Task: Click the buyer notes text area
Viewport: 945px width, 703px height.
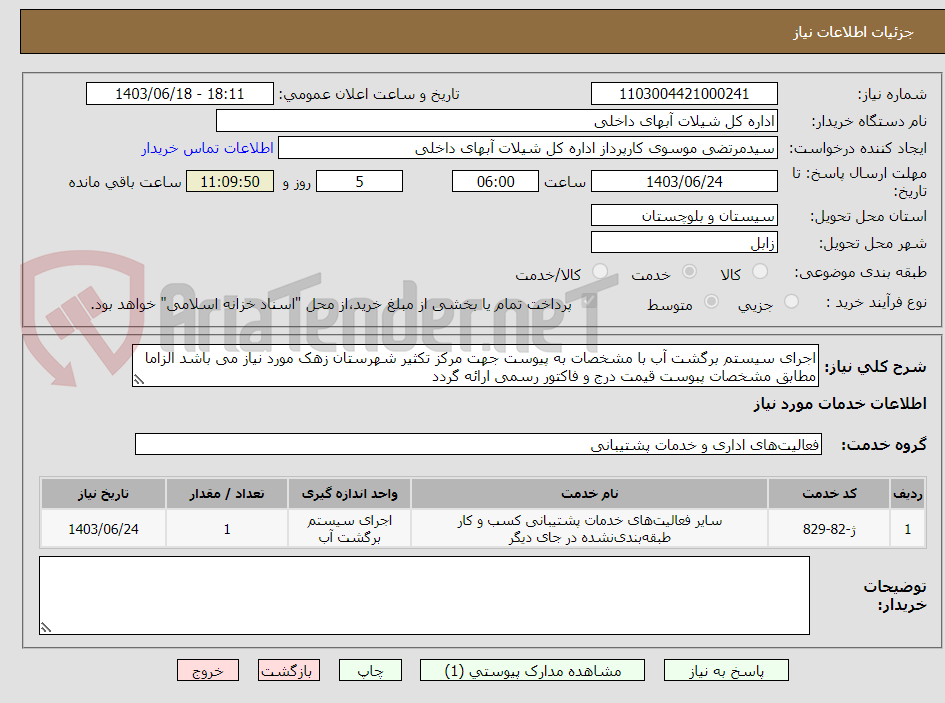Action: click(424, 596)
